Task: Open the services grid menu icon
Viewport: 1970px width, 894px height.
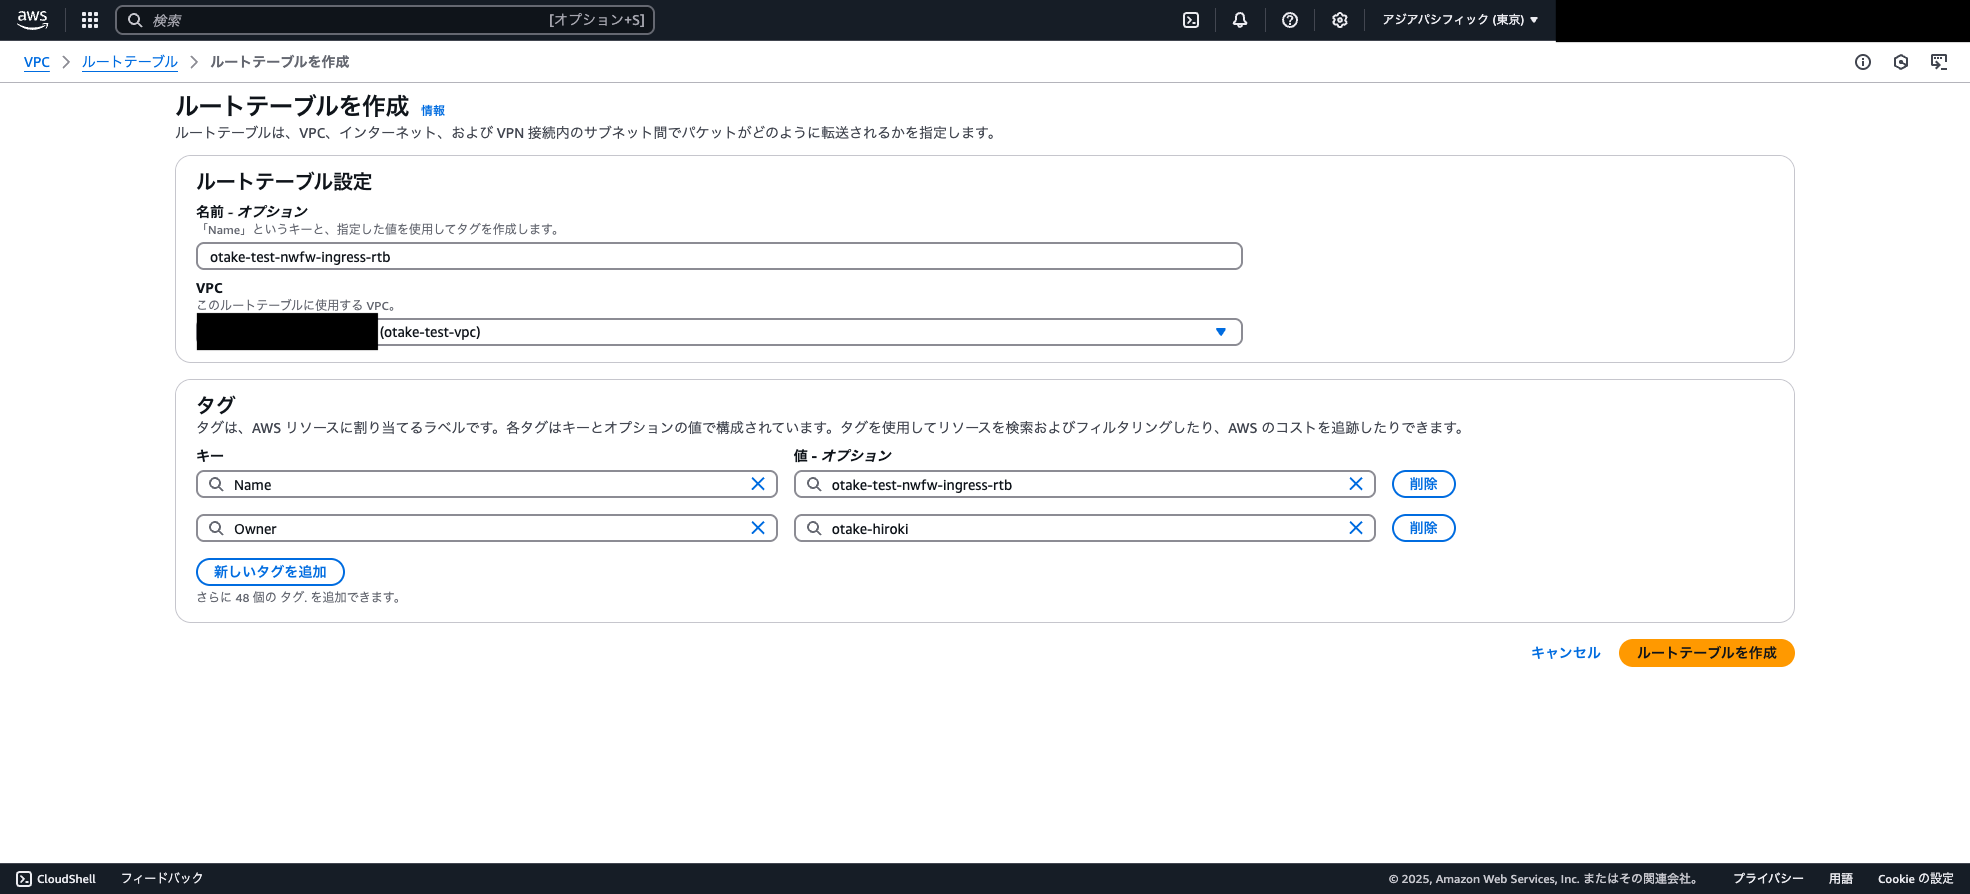Action: pos(90,20)
